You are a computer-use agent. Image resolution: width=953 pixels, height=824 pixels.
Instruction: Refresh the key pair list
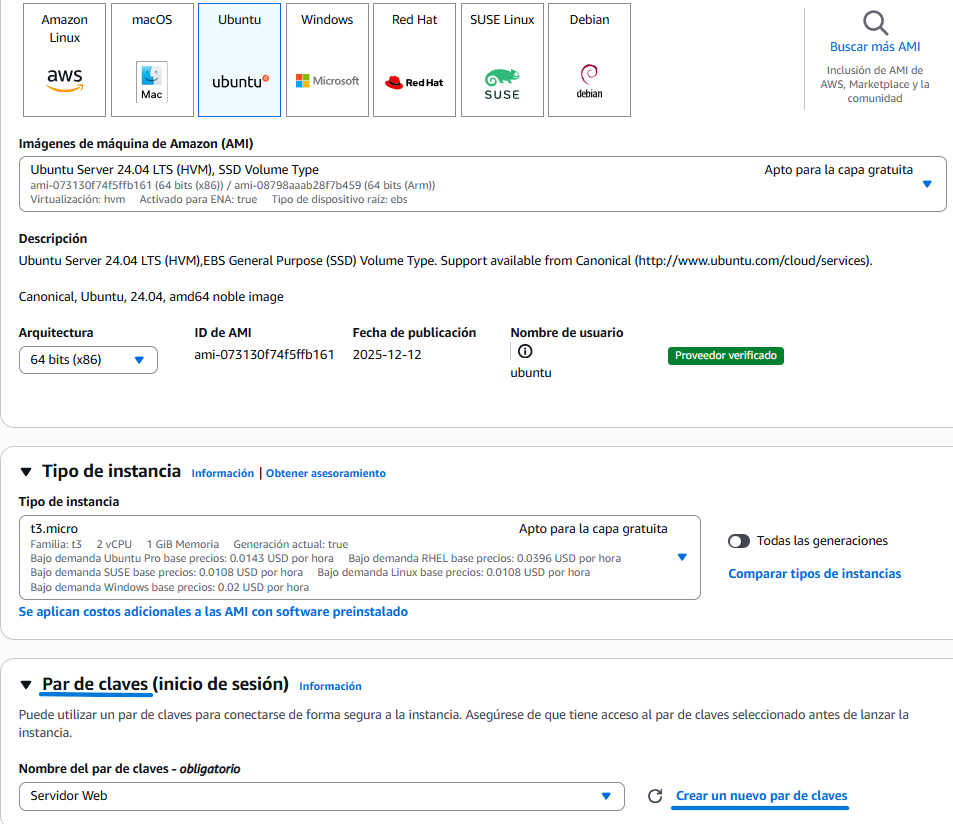655,796
